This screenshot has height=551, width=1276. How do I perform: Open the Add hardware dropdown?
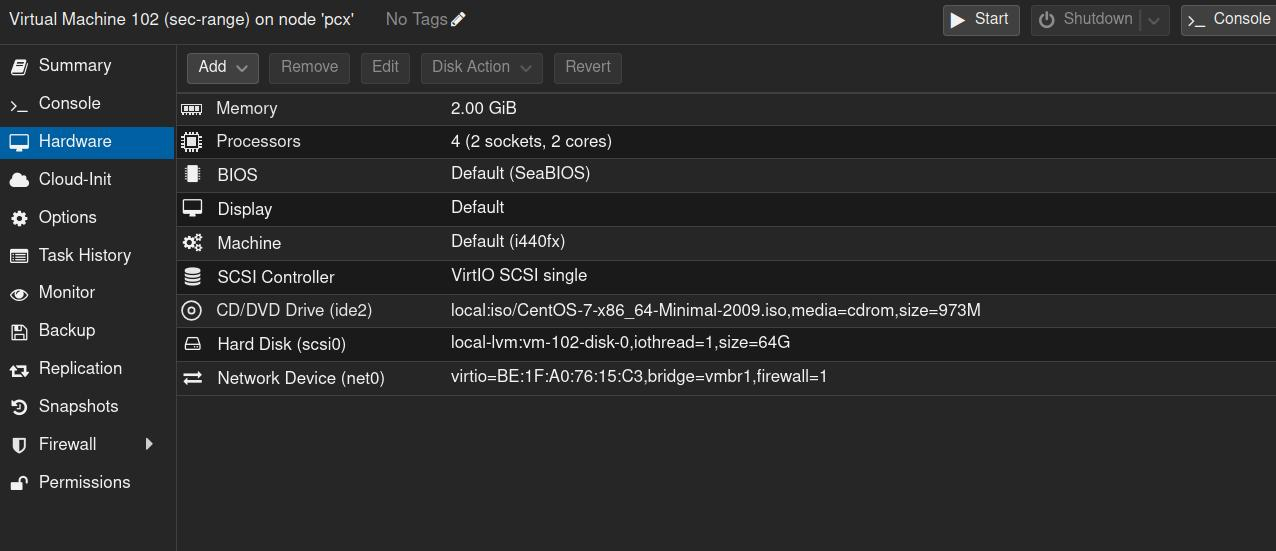click(222, 67)
